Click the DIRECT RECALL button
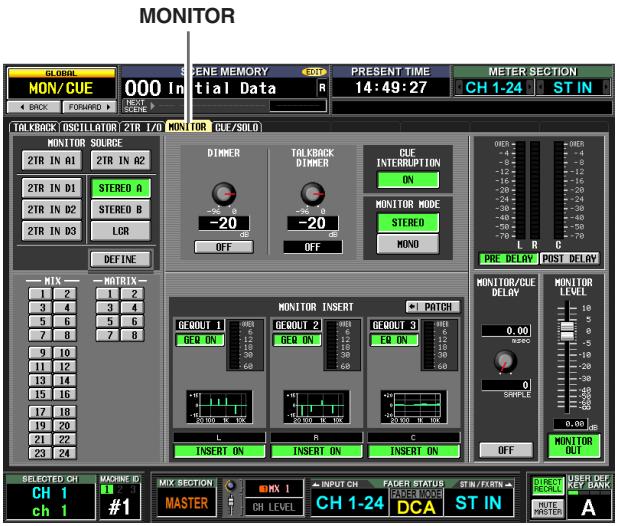This screenshot has width=620, height=526. [548, 486]
